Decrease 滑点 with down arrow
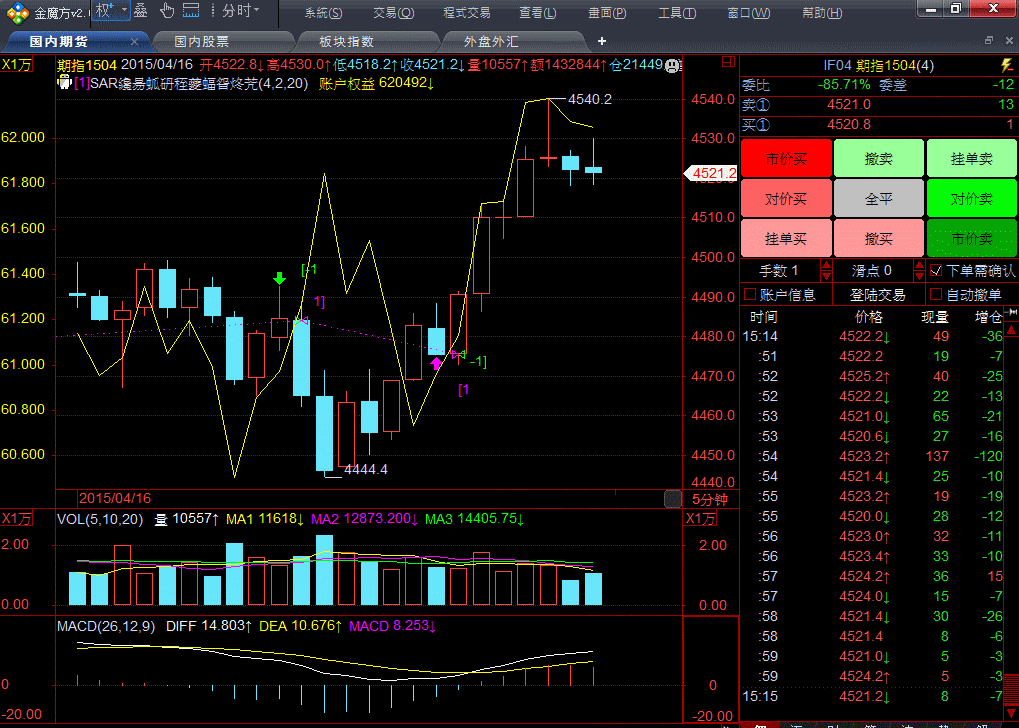The height and width of the screenshot is (728, 1019). pyautogui.click(x=920, y=276)
